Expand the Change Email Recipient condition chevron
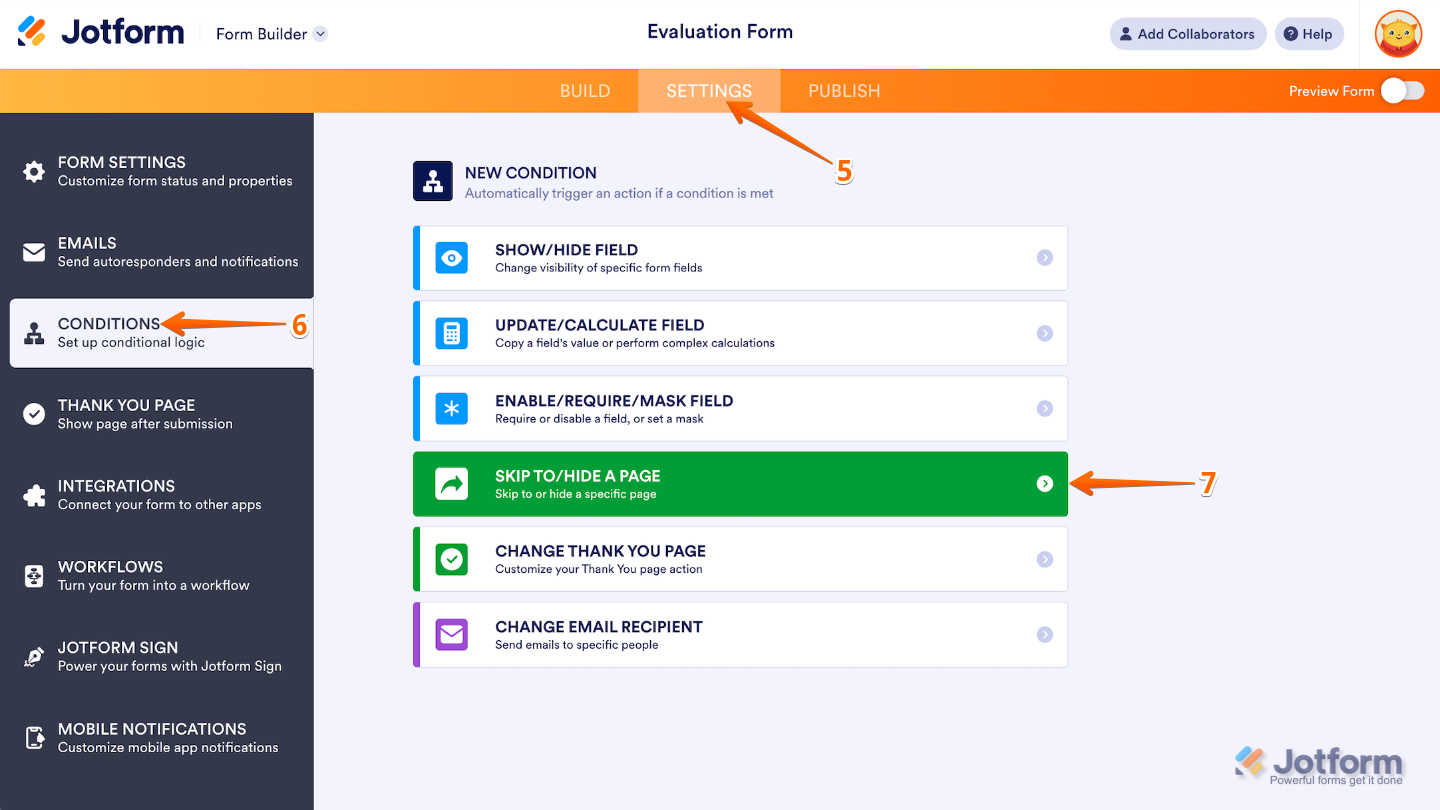Screen dimensions: 1440x810 [x=1046, y=634]
